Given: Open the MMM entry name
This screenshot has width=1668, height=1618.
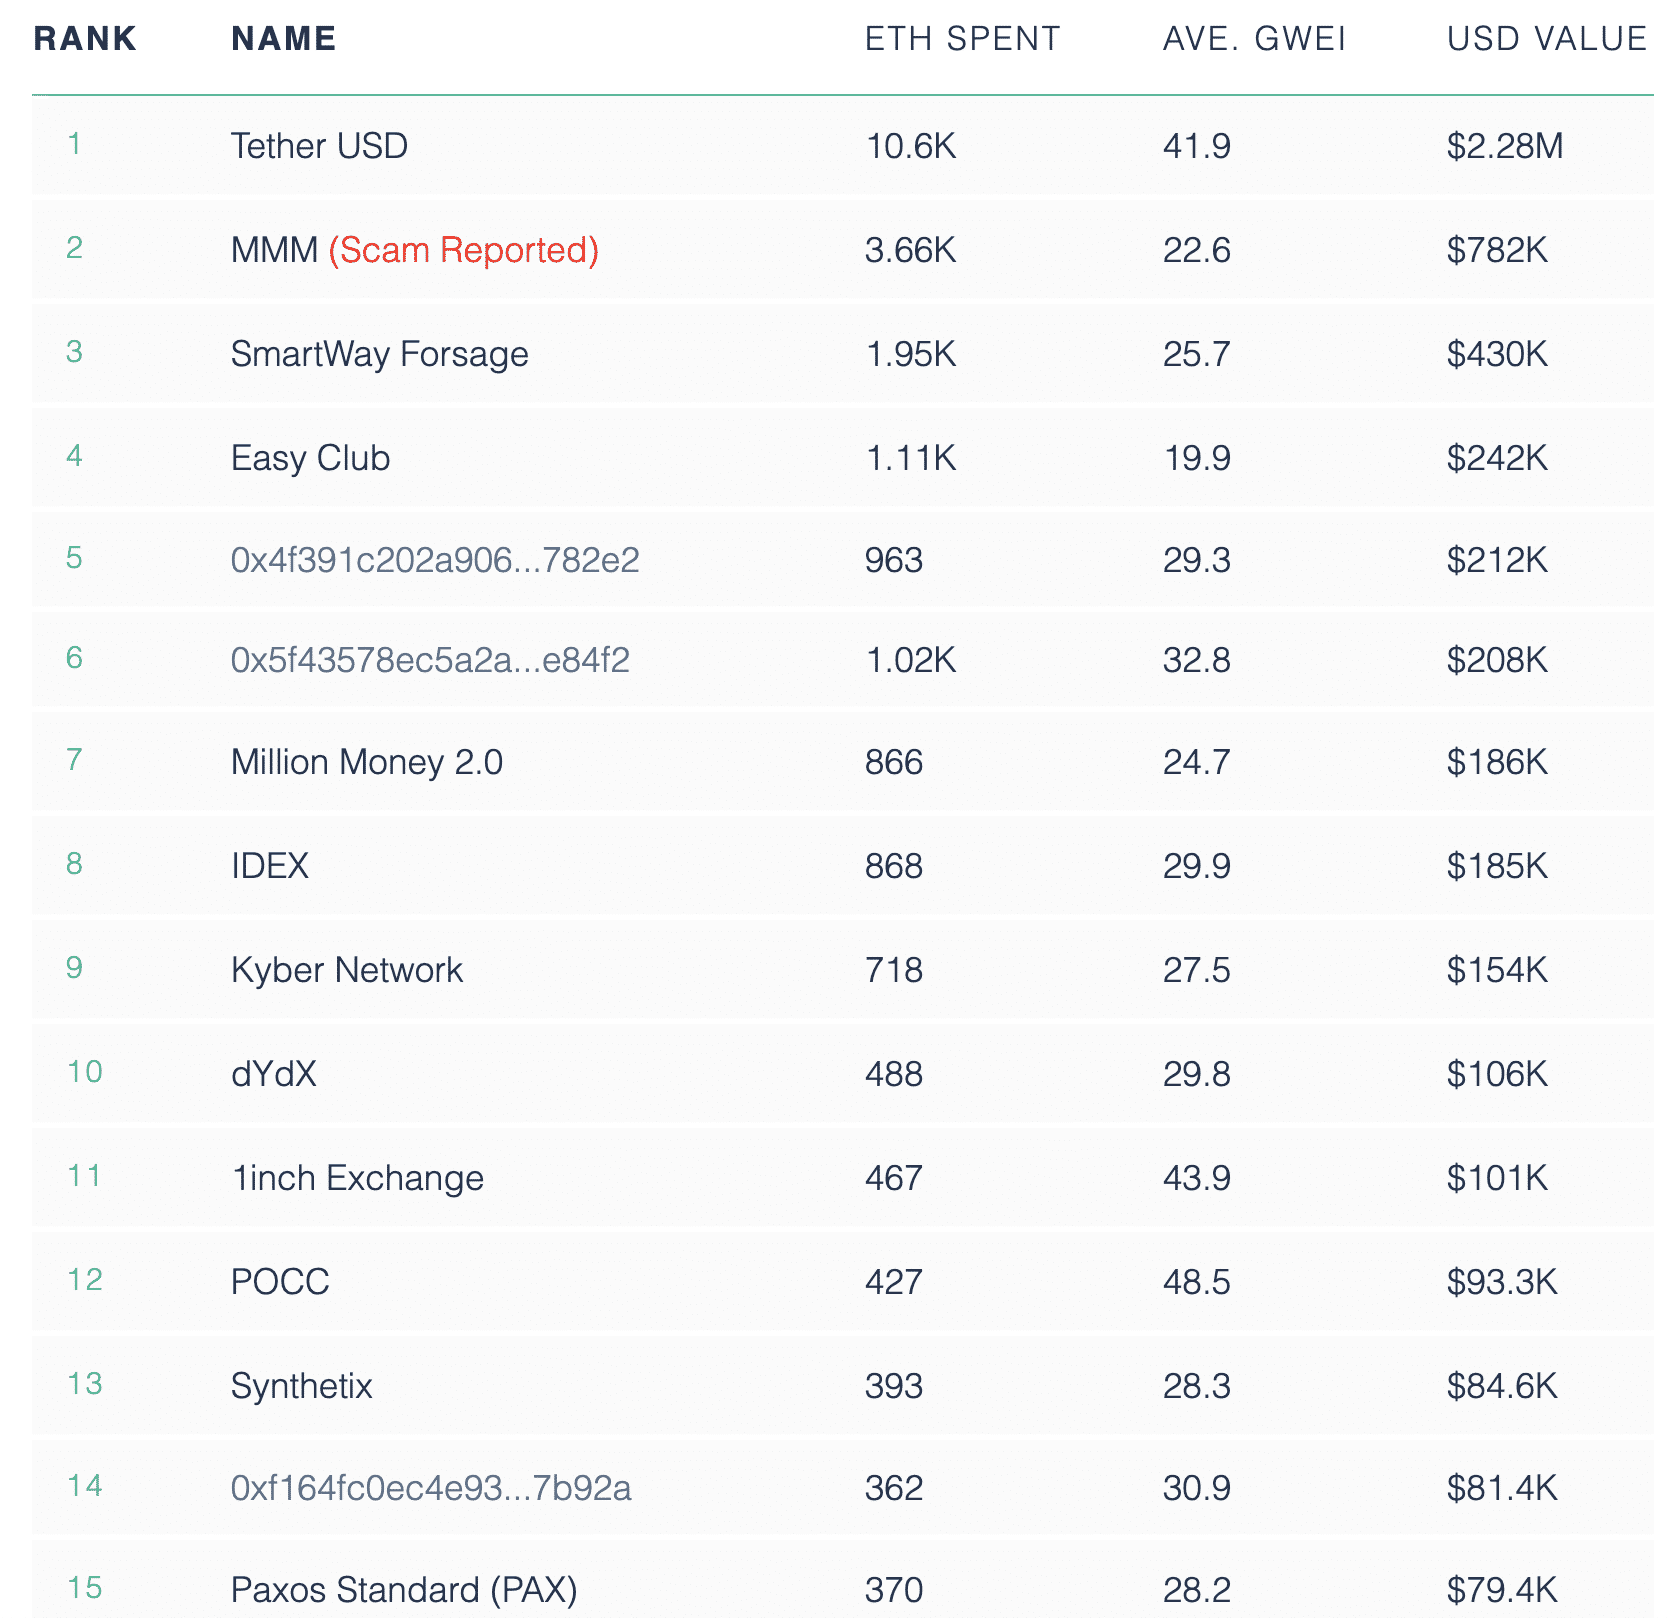Looking at the screenshot, I should point(274,250).
